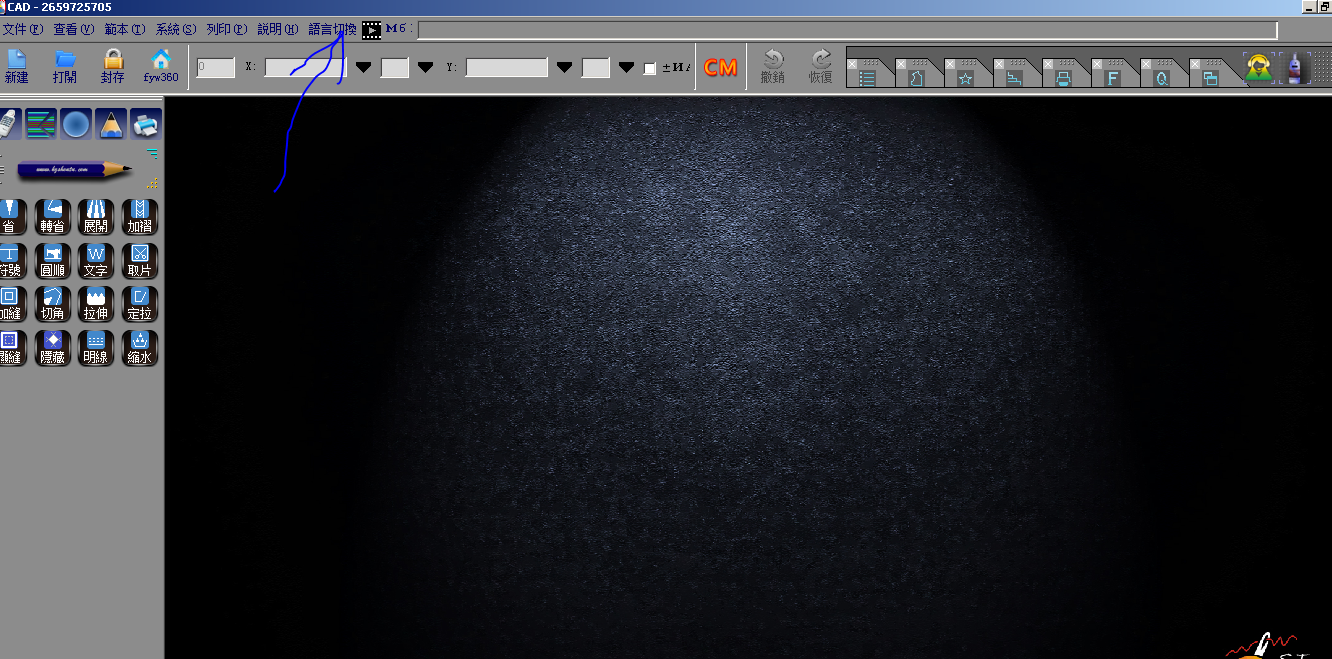Open the printer-icon tab panel
The height and width of the screenshot is (659, 1332).
point(1063,78)
